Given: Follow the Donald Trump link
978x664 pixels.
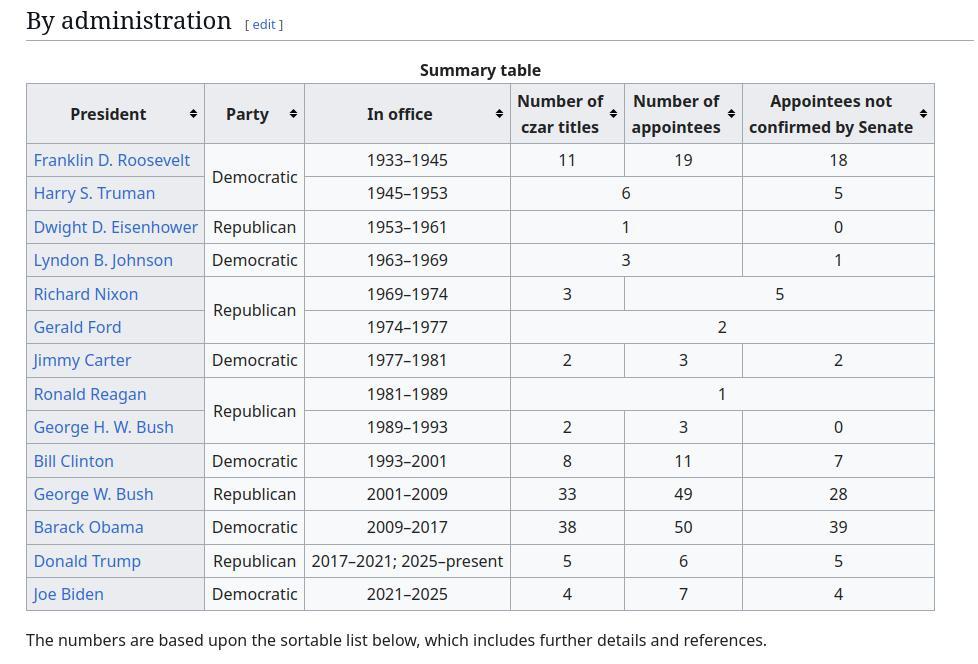Looking at the screenshot, I should coord(87,561).
